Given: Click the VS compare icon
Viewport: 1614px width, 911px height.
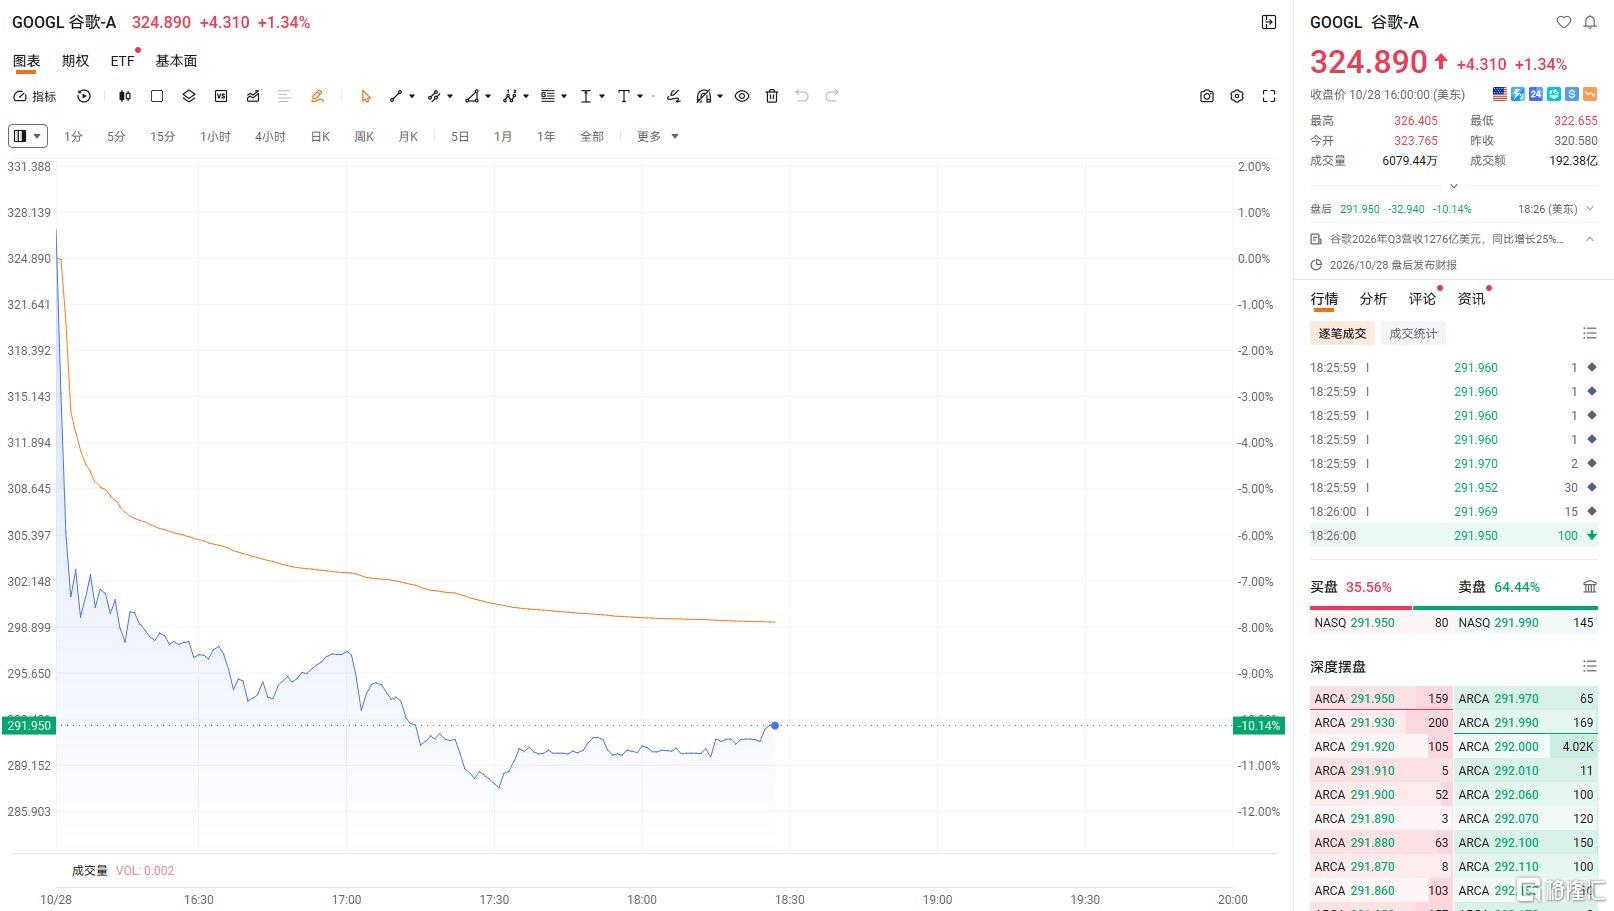Looking at the screenshot, I should pyautogui.click(x=221, y=96).
